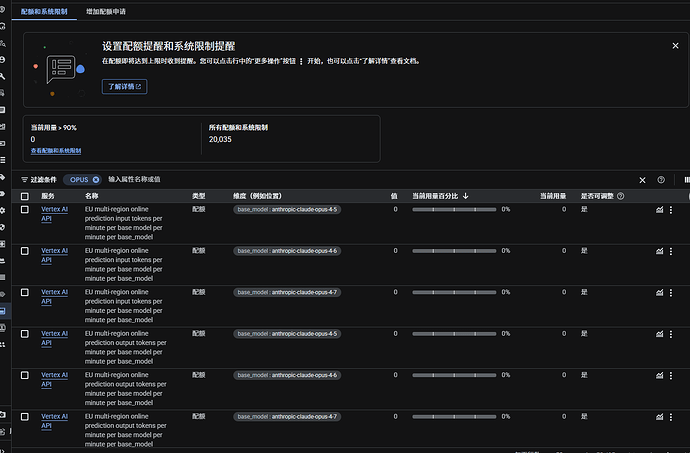
Task: Check the output tokens opus-4-6 row checkbox
Action: pyautogui.click(x=25, y=375)
